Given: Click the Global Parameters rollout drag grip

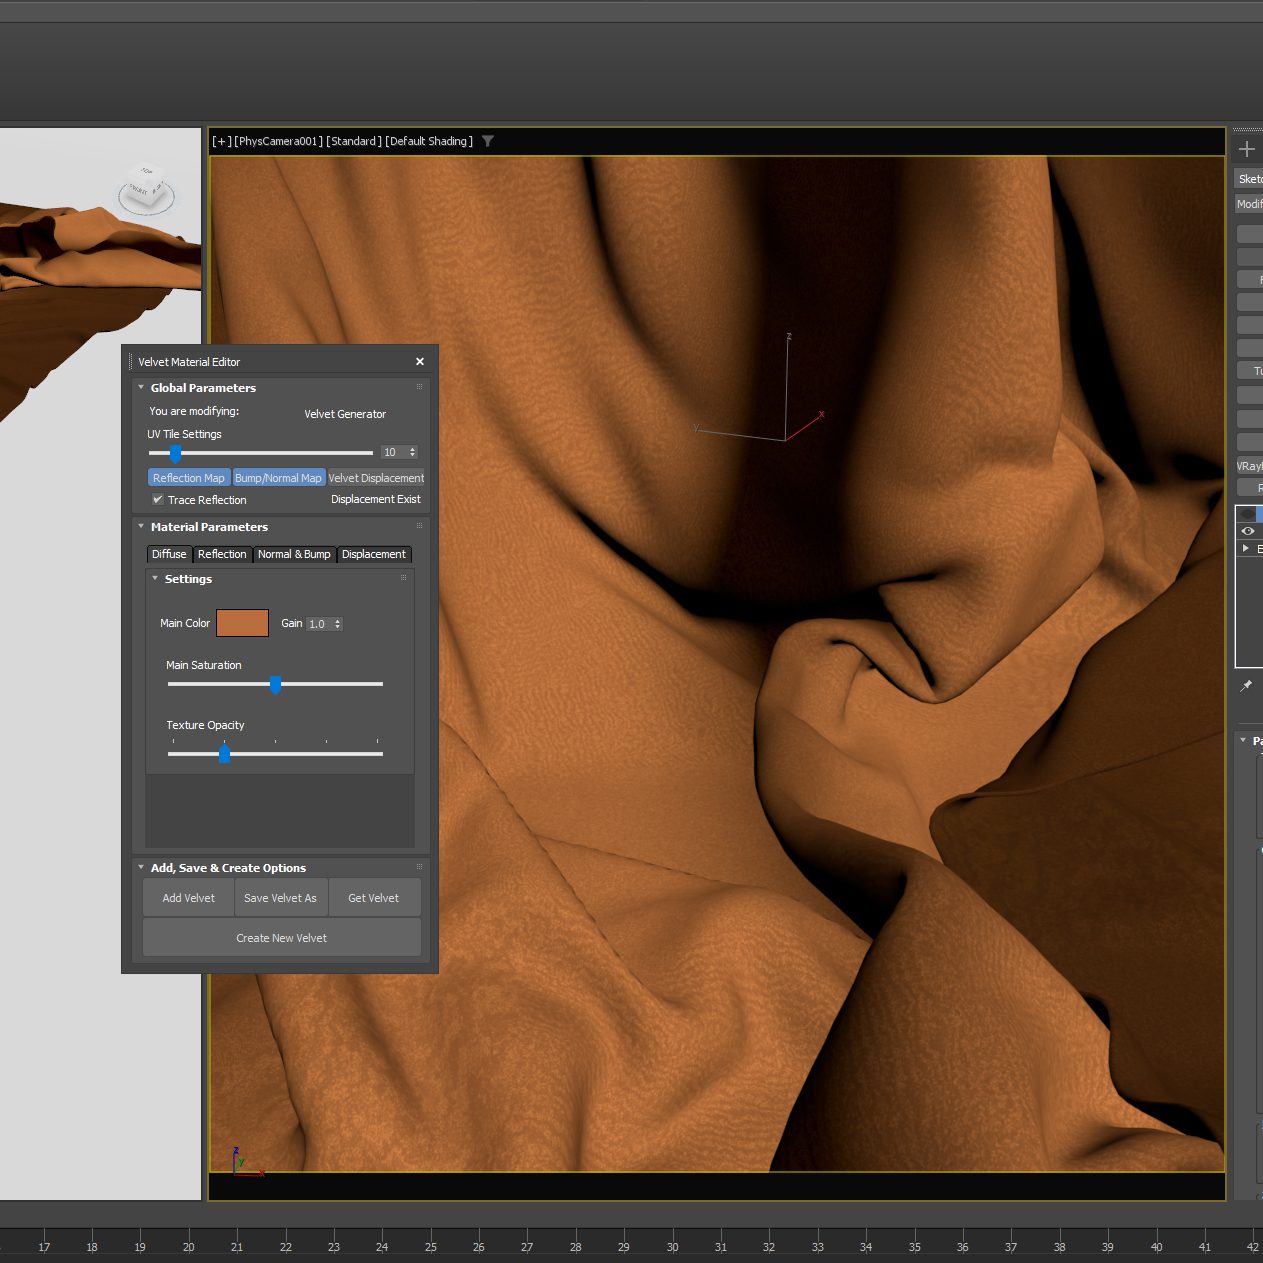Looking at the screenshot, I should tap(419, 387).
